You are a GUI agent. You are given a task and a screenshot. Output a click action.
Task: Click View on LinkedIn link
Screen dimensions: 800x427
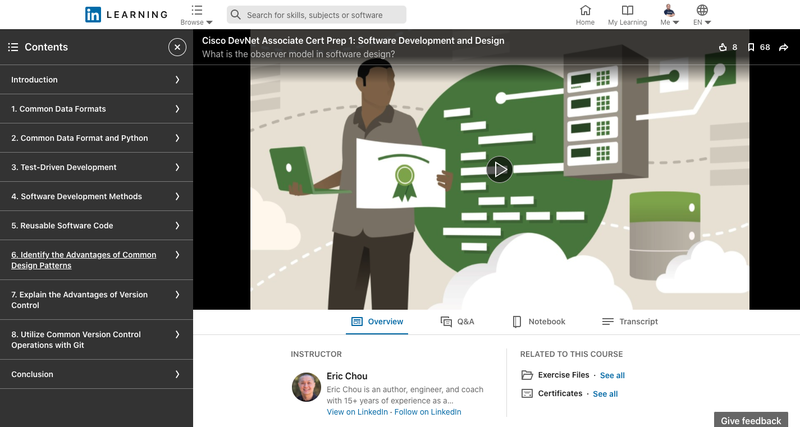(x=357, y=412)
